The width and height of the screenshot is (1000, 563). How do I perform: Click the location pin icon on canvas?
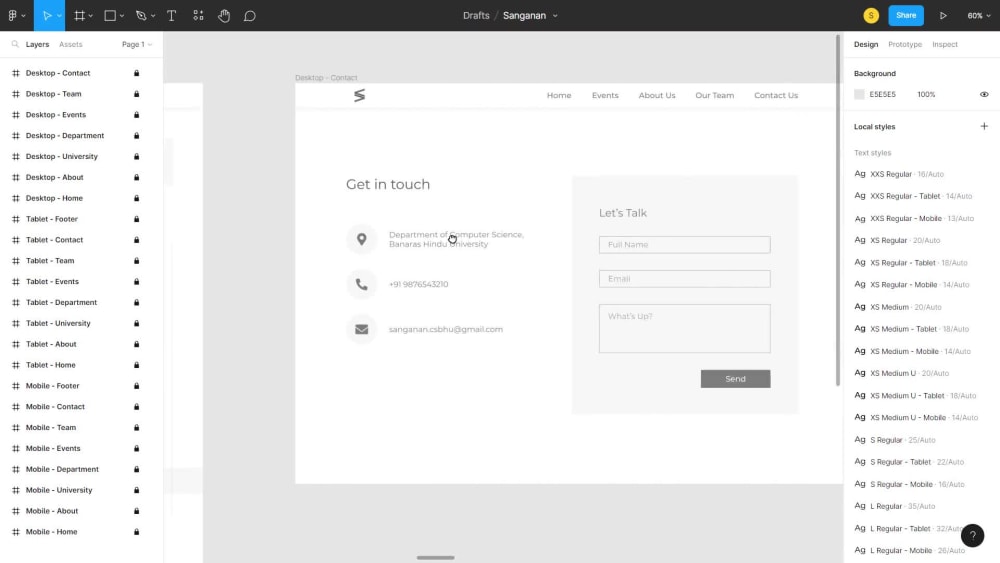click(x=362, y=239)
